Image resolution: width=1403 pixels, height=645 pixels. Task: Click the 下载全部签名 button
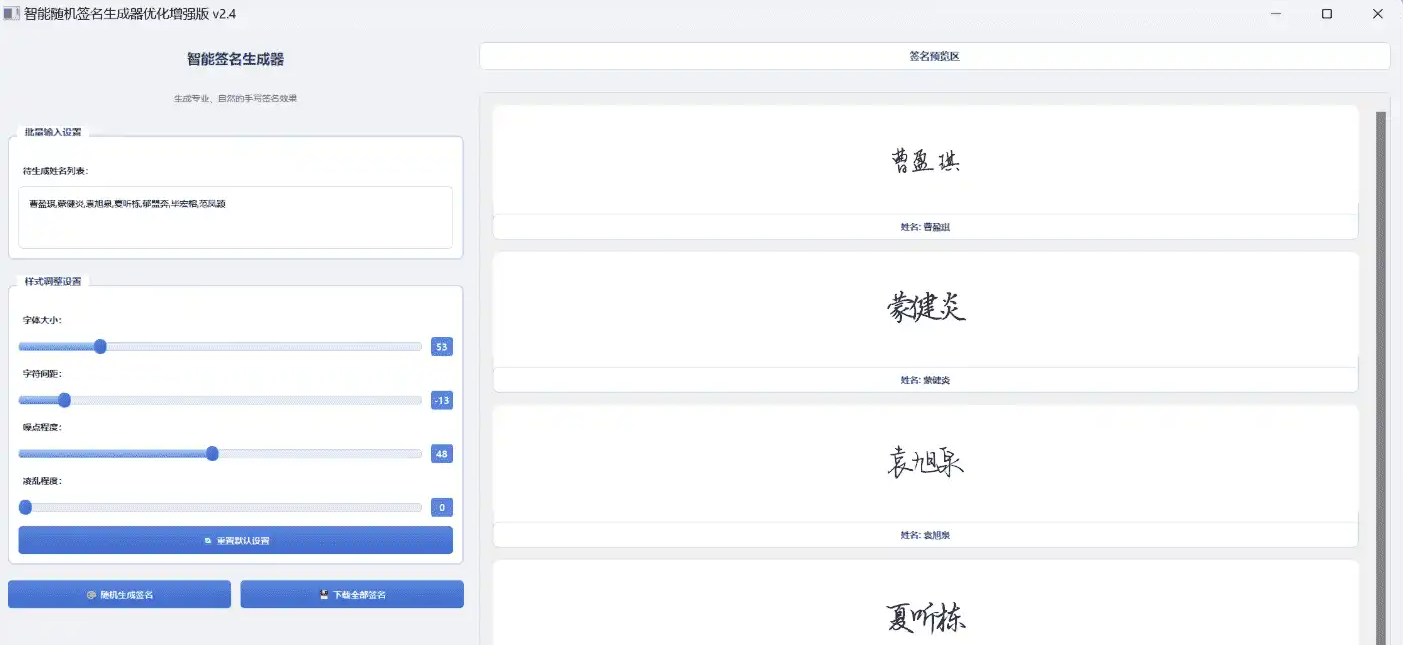(352, 595)
